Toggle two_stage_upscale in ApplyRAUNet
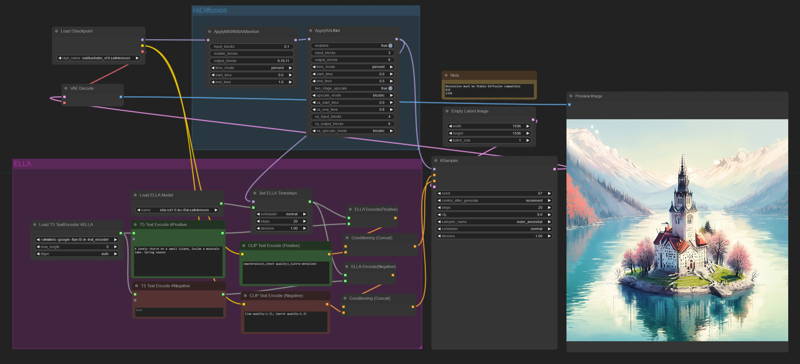The image size is (800, 364). coord(353,88)
